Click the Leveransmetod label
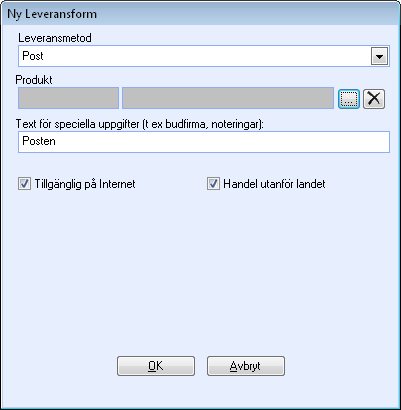Screen dimensions: 401x410 55,38
